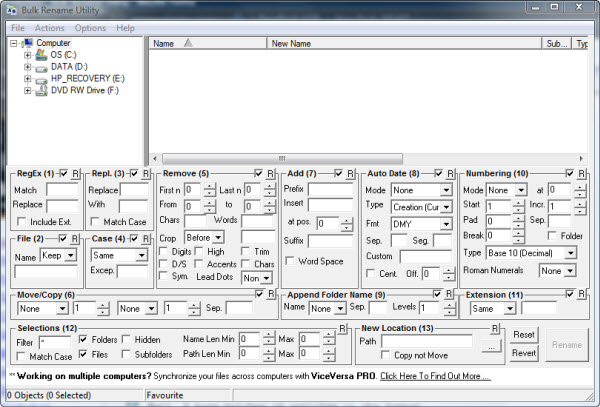This screenshot has width=600, height=407.
Task: Browse for path with the ... button
Action: [492, 347]
